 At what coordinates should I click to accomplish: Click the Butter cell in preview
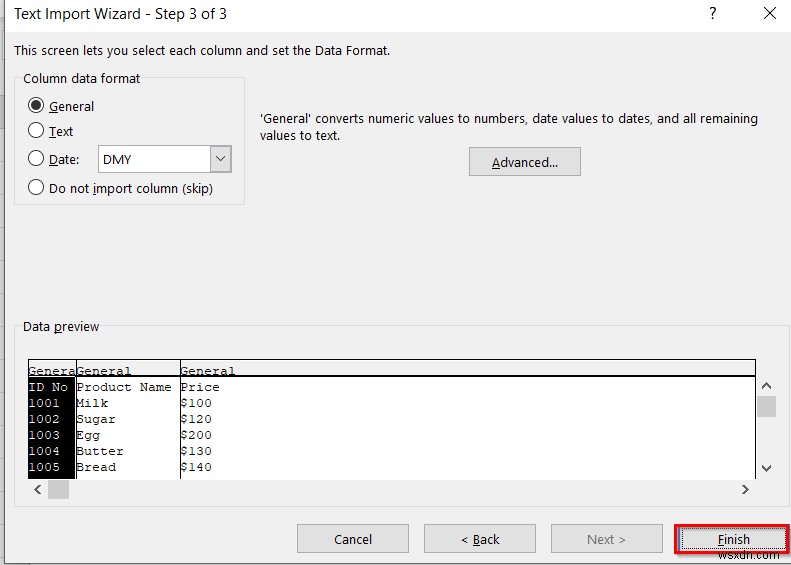pyautogui.click(x=100, y=451)
